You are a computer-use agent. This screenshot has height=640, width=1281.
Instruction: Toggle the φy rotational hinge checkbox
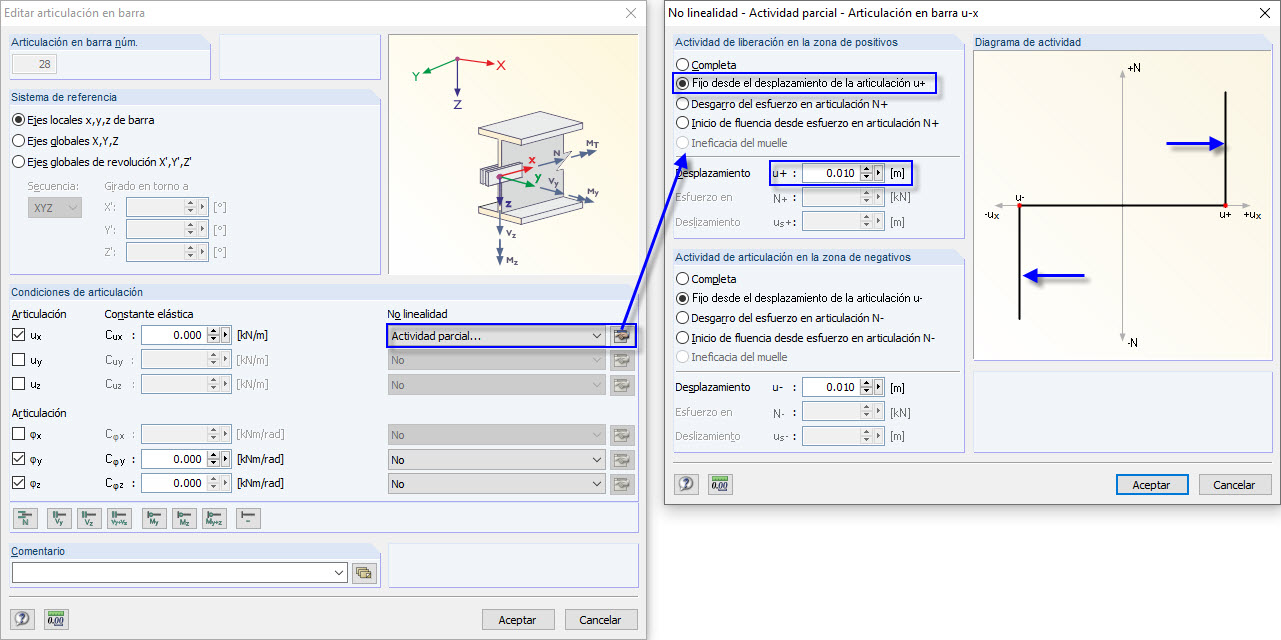(18, 459)
